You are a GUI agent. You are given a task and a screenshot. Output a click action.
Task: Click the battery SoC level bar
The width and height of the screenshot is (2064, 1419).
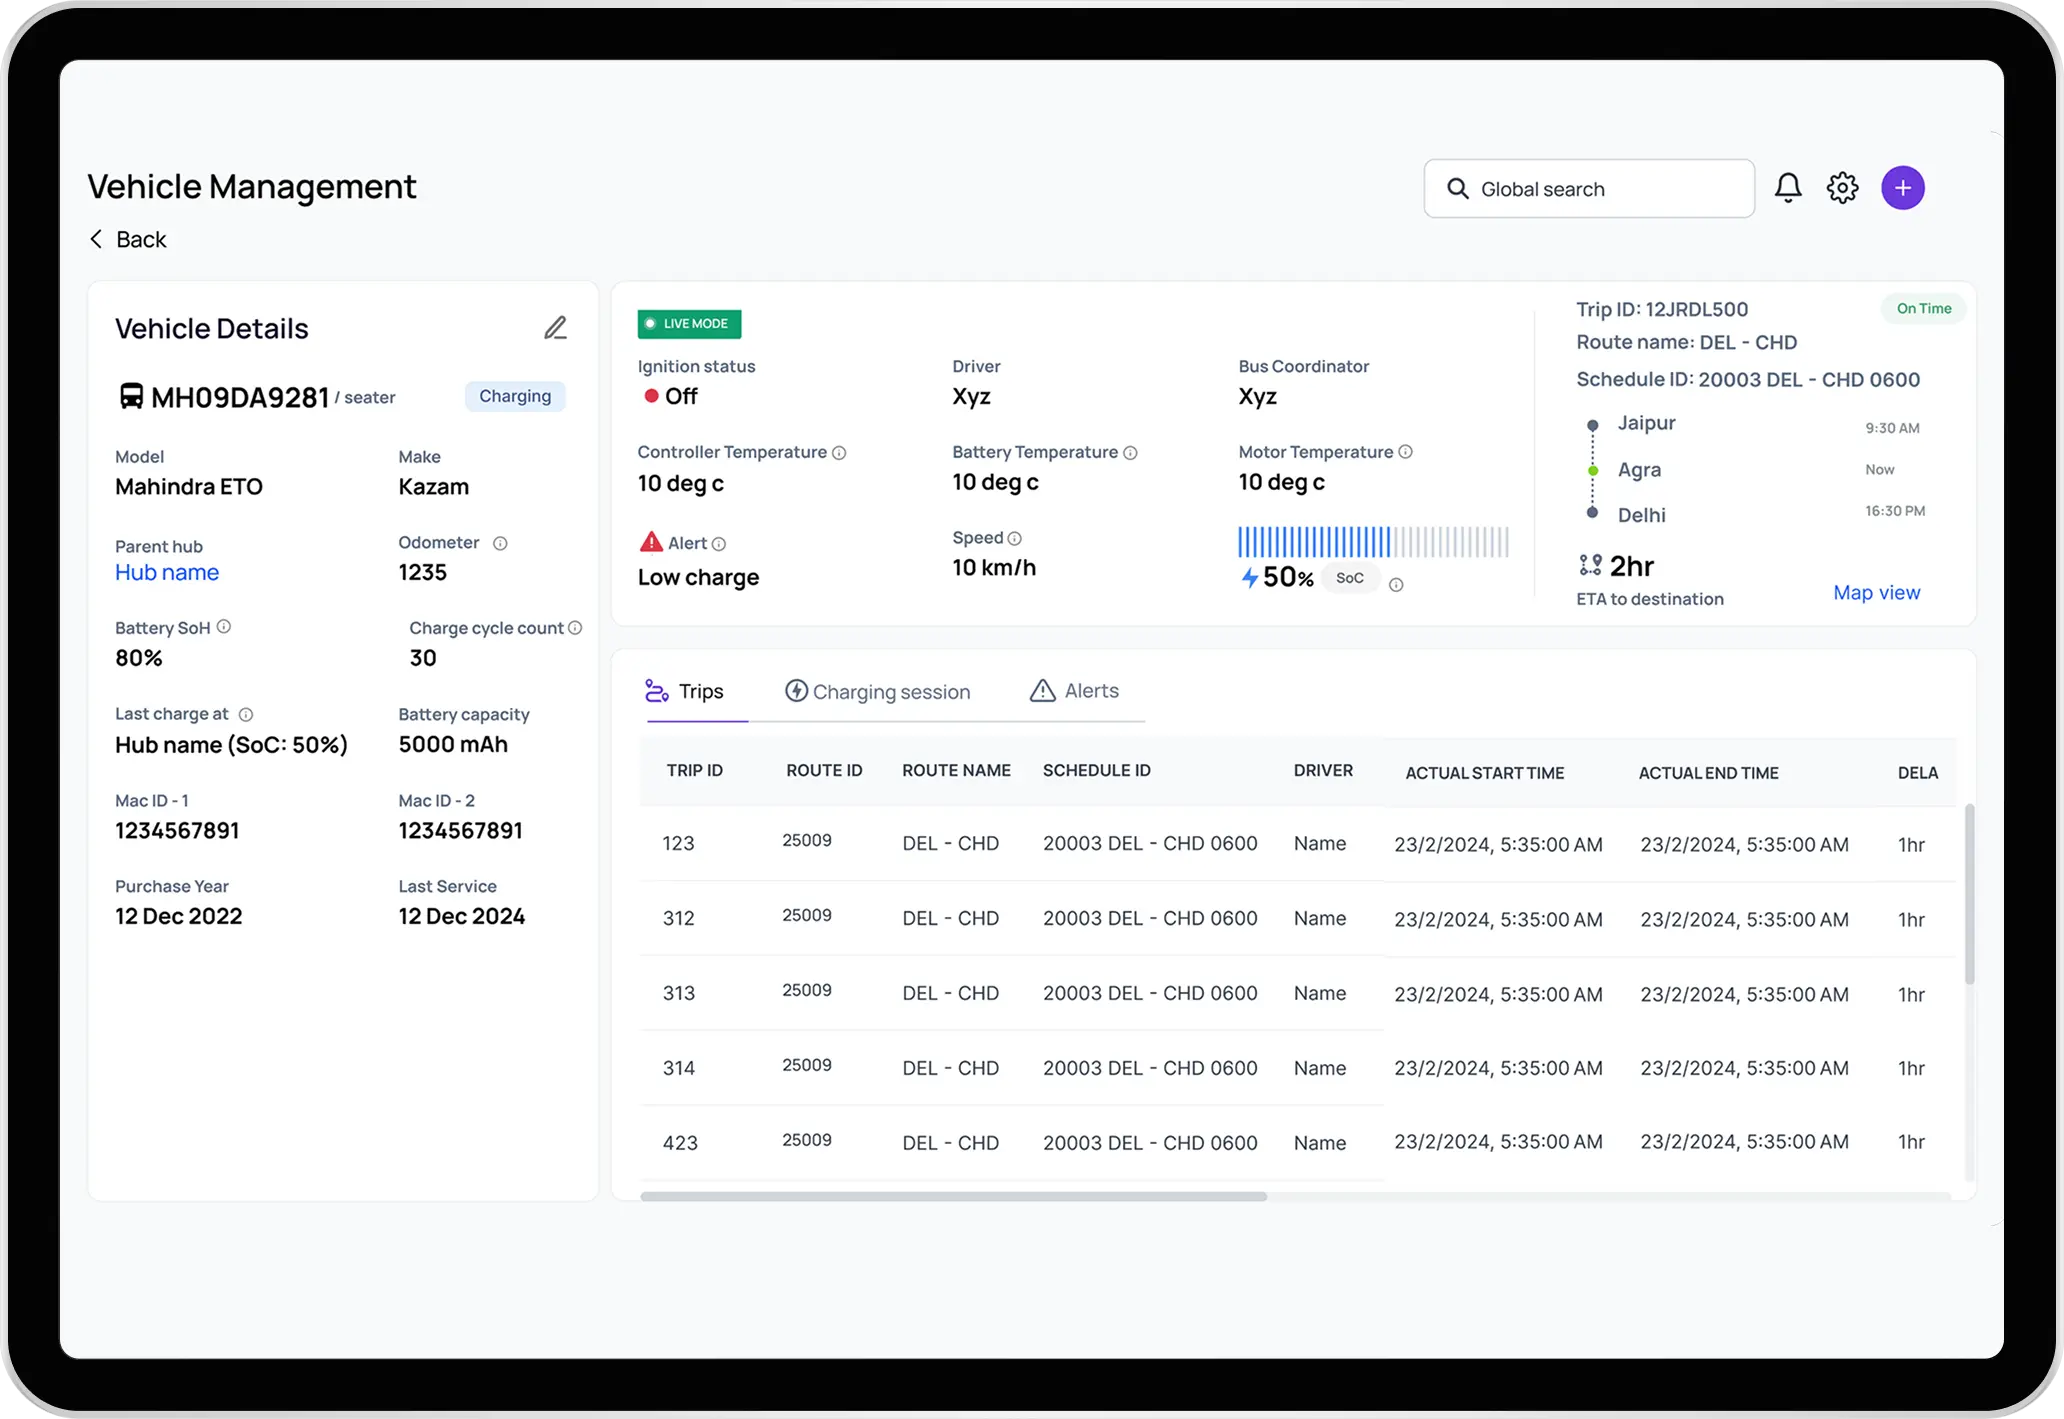1373,542
